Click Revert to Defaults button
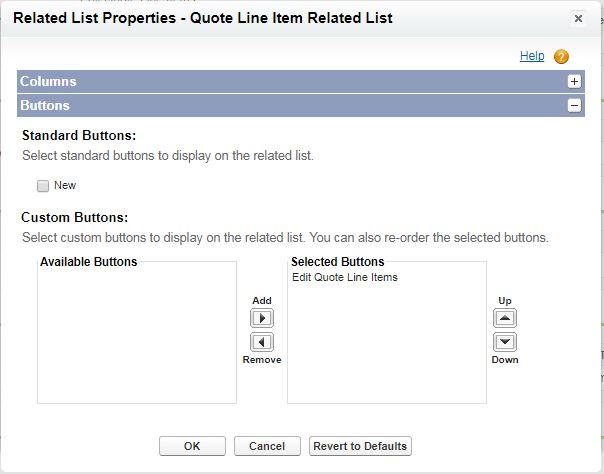604x474 pixels. tap(360, 446)
